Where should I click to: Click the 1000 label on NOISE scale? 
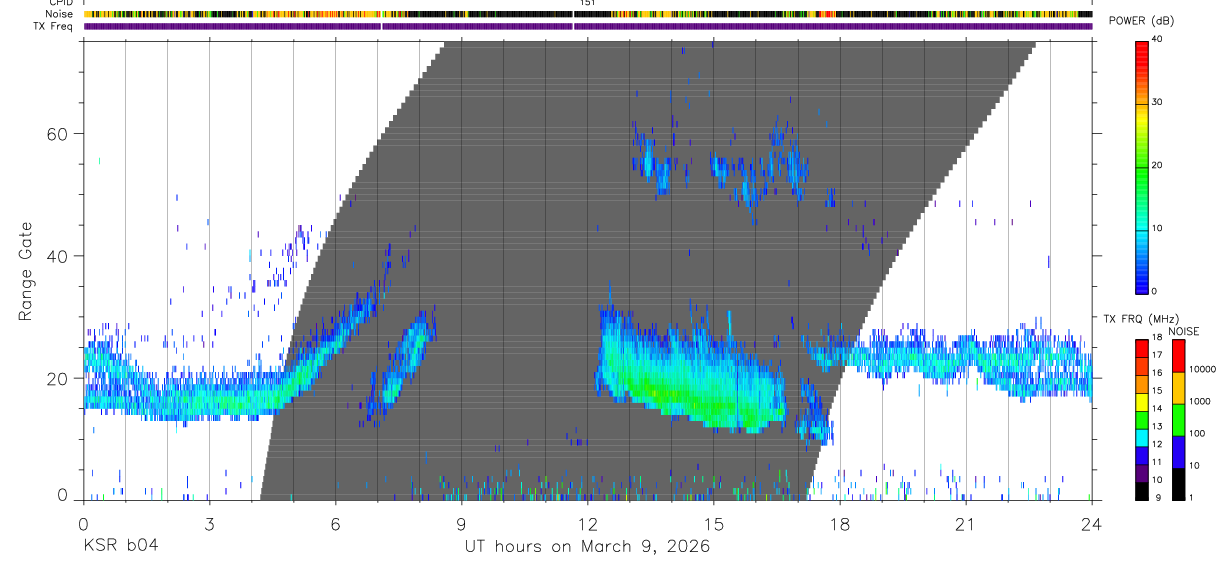pos(1201,401)
